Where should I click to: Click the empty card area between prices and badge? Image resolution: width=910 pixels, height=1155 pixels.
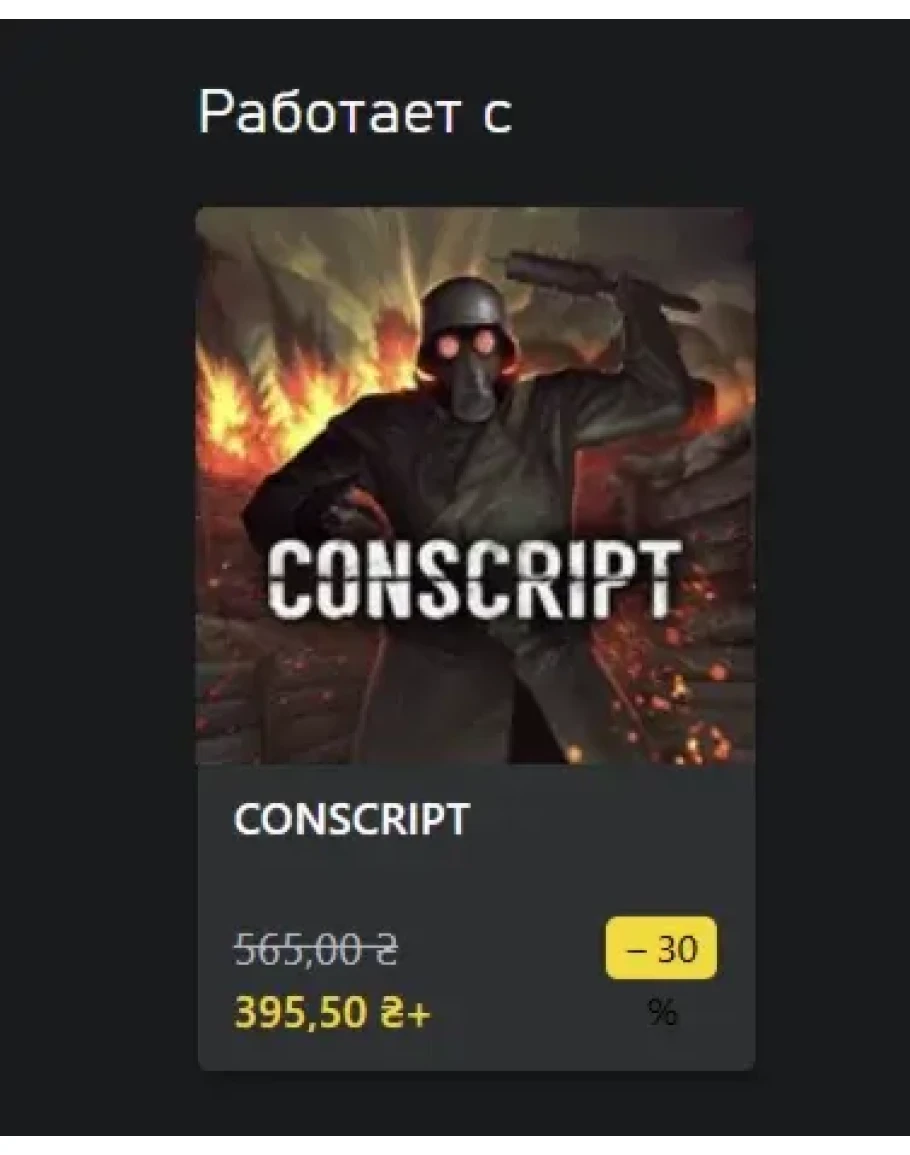[516, 980]
